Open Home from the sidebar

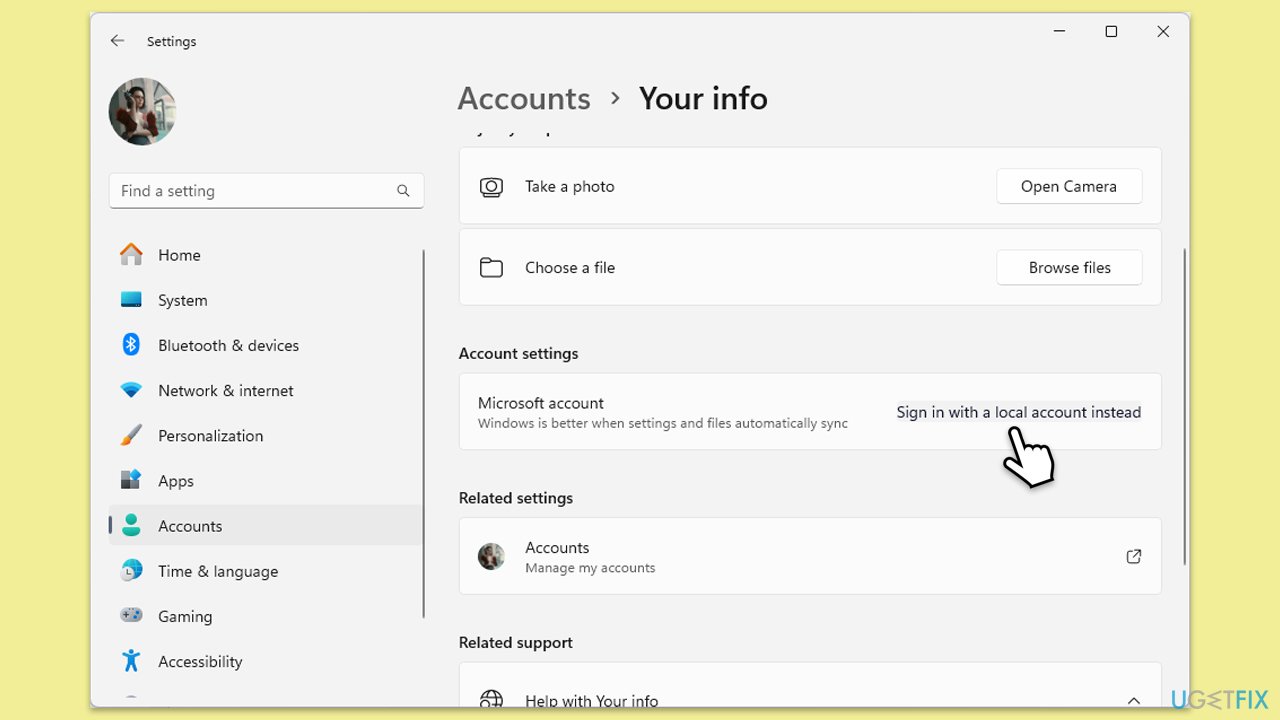click(x=266, y=255)
